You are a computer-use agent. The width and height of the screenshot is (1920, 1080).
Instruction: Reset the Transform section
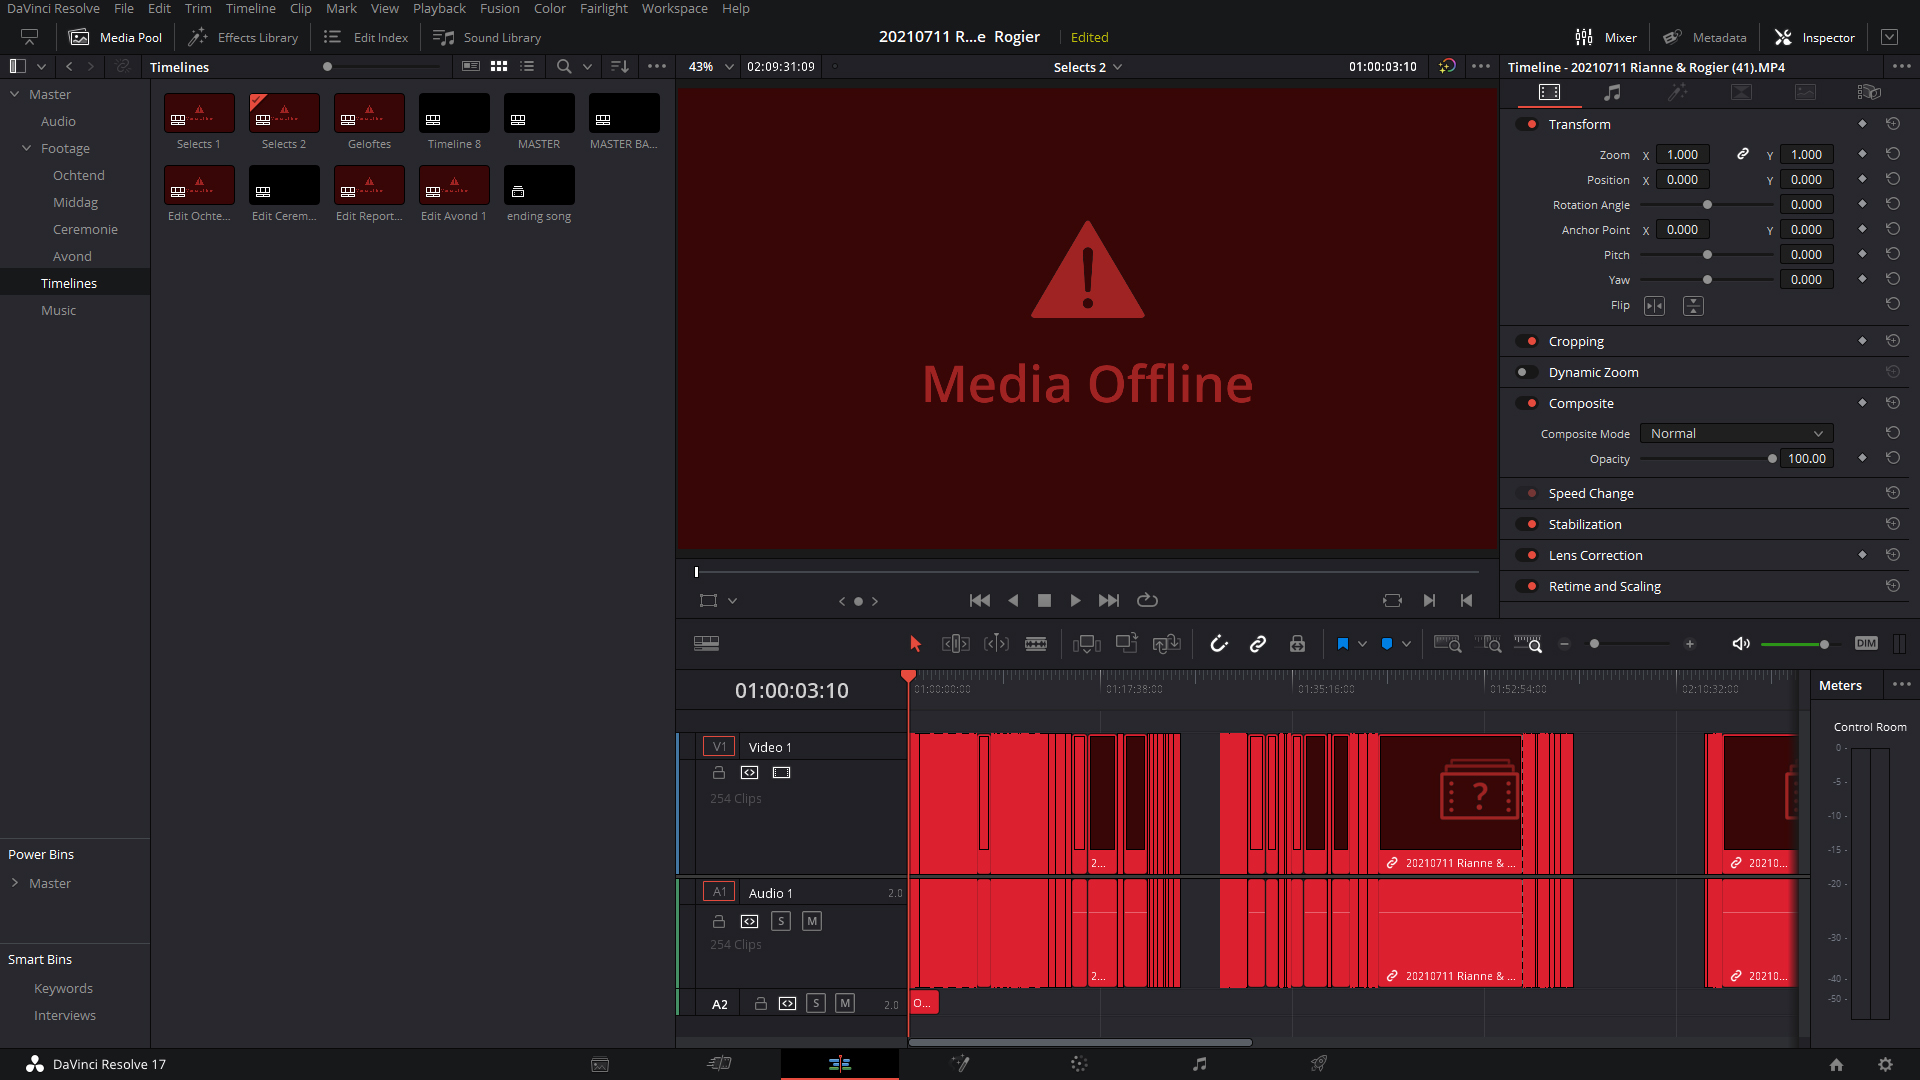[x=1892, y=124]
